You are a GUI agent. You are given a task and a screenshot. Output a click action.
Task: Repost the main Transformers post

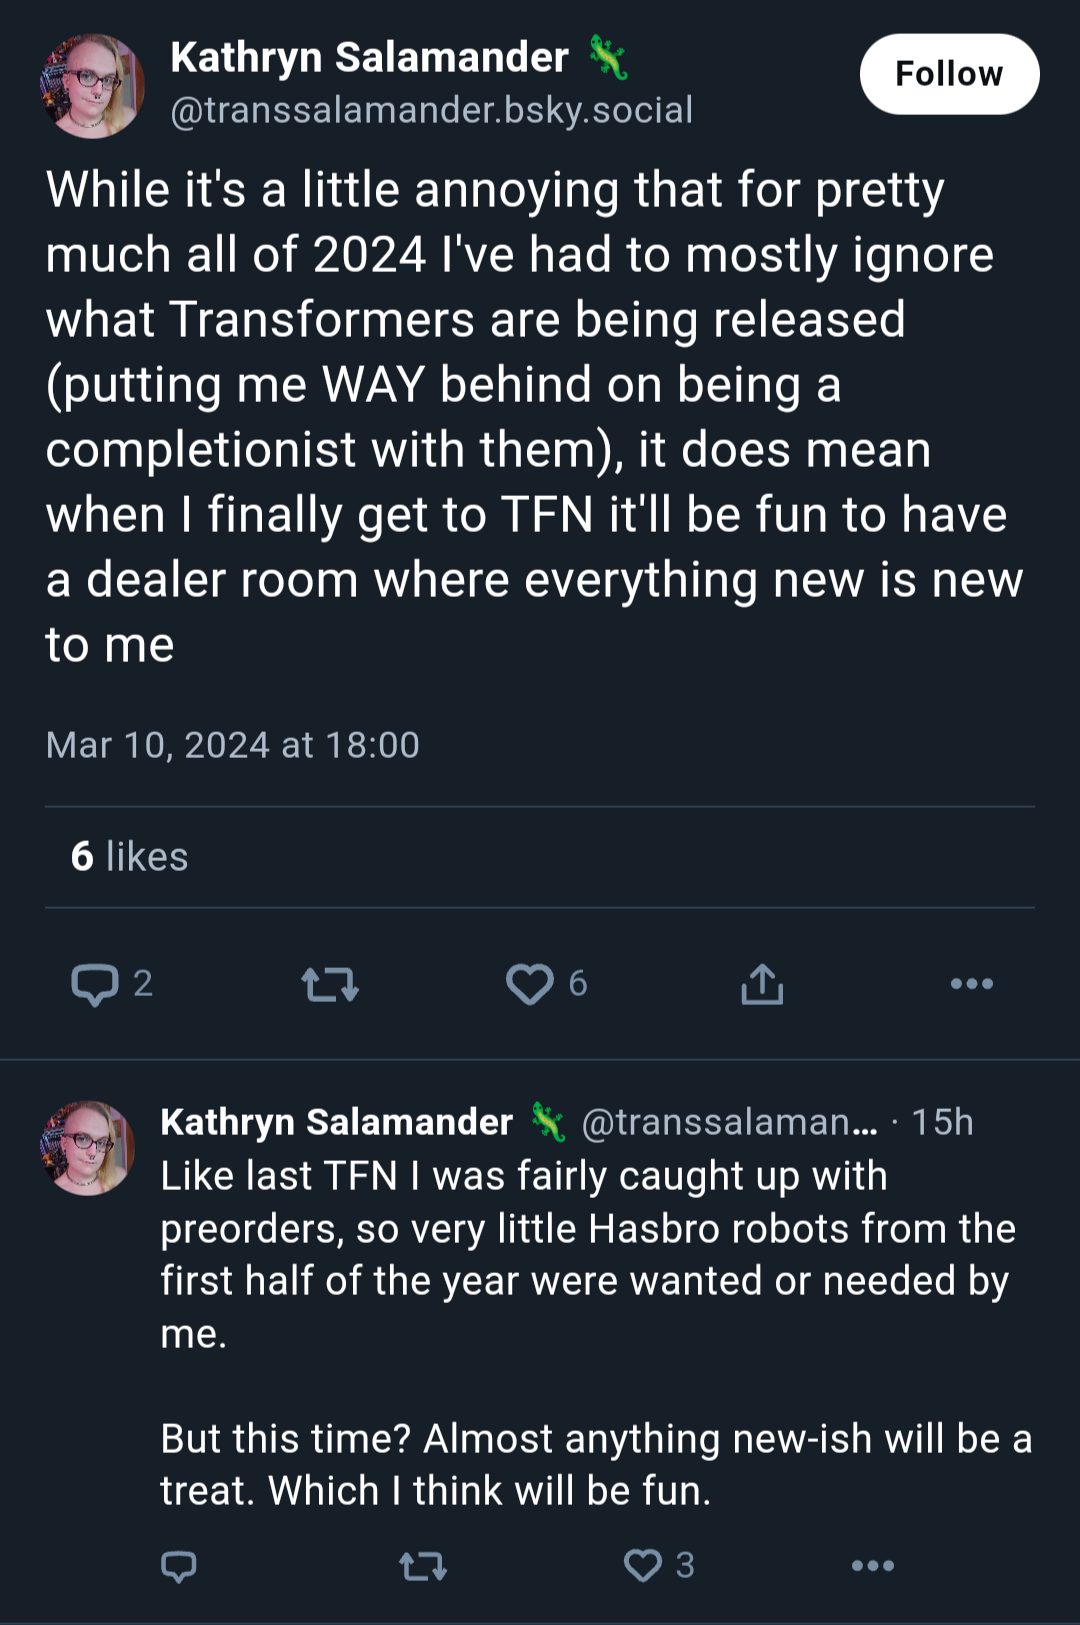[330, 984]
